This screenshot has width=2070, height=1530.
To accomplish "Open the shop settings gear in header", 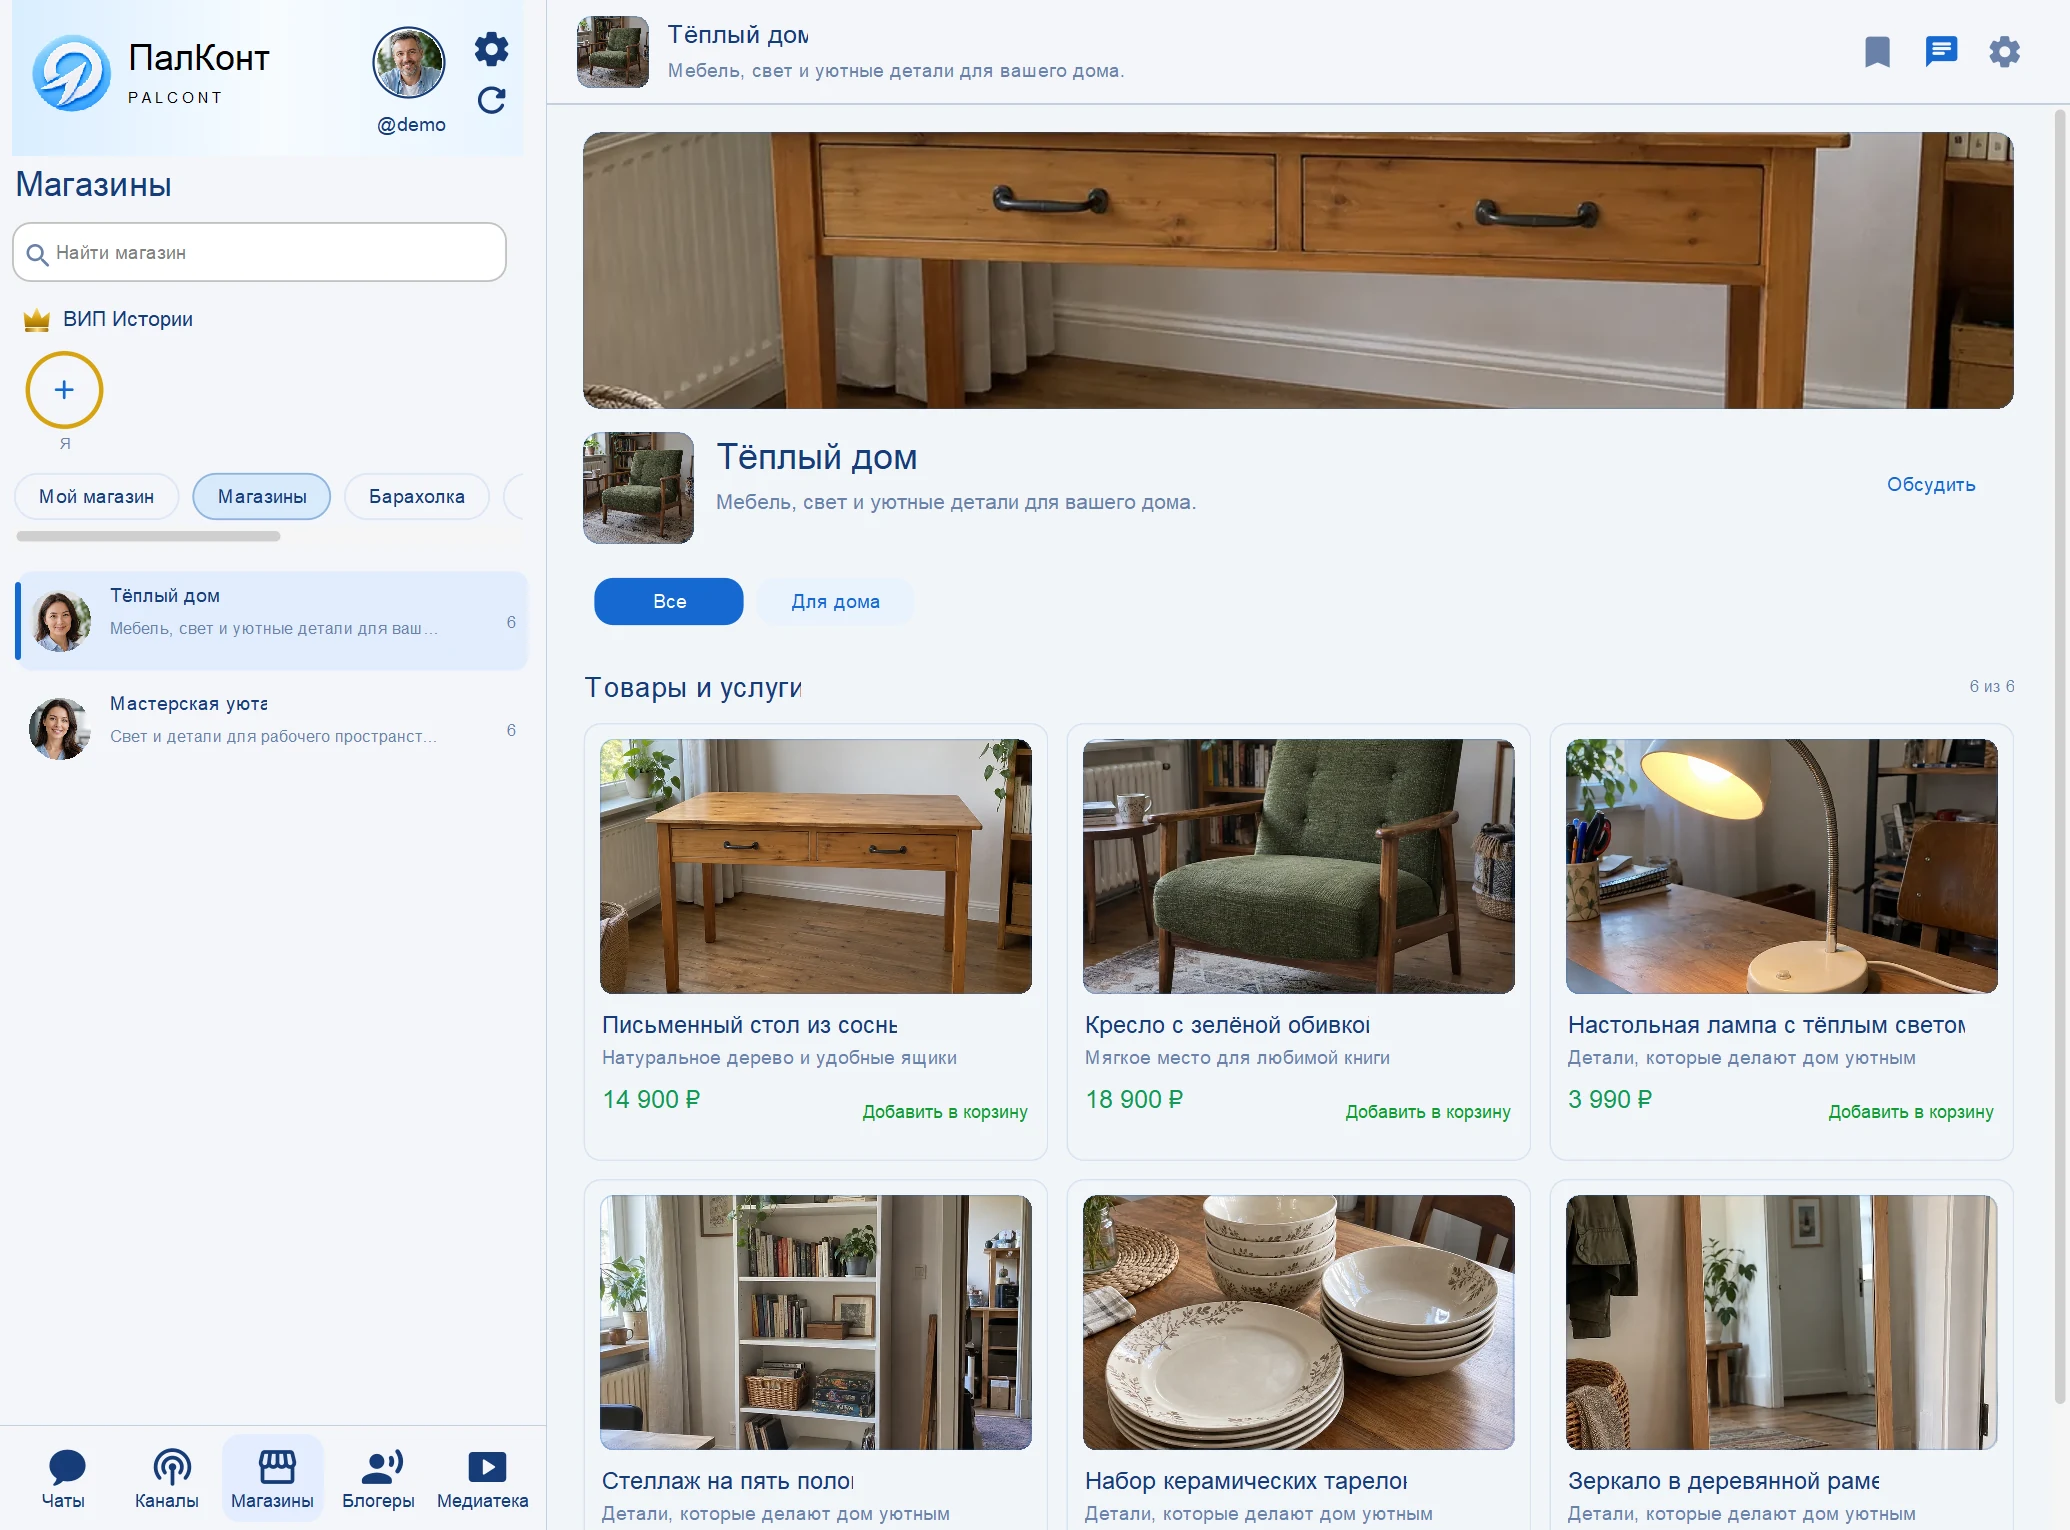I will tap(2004, 52).
